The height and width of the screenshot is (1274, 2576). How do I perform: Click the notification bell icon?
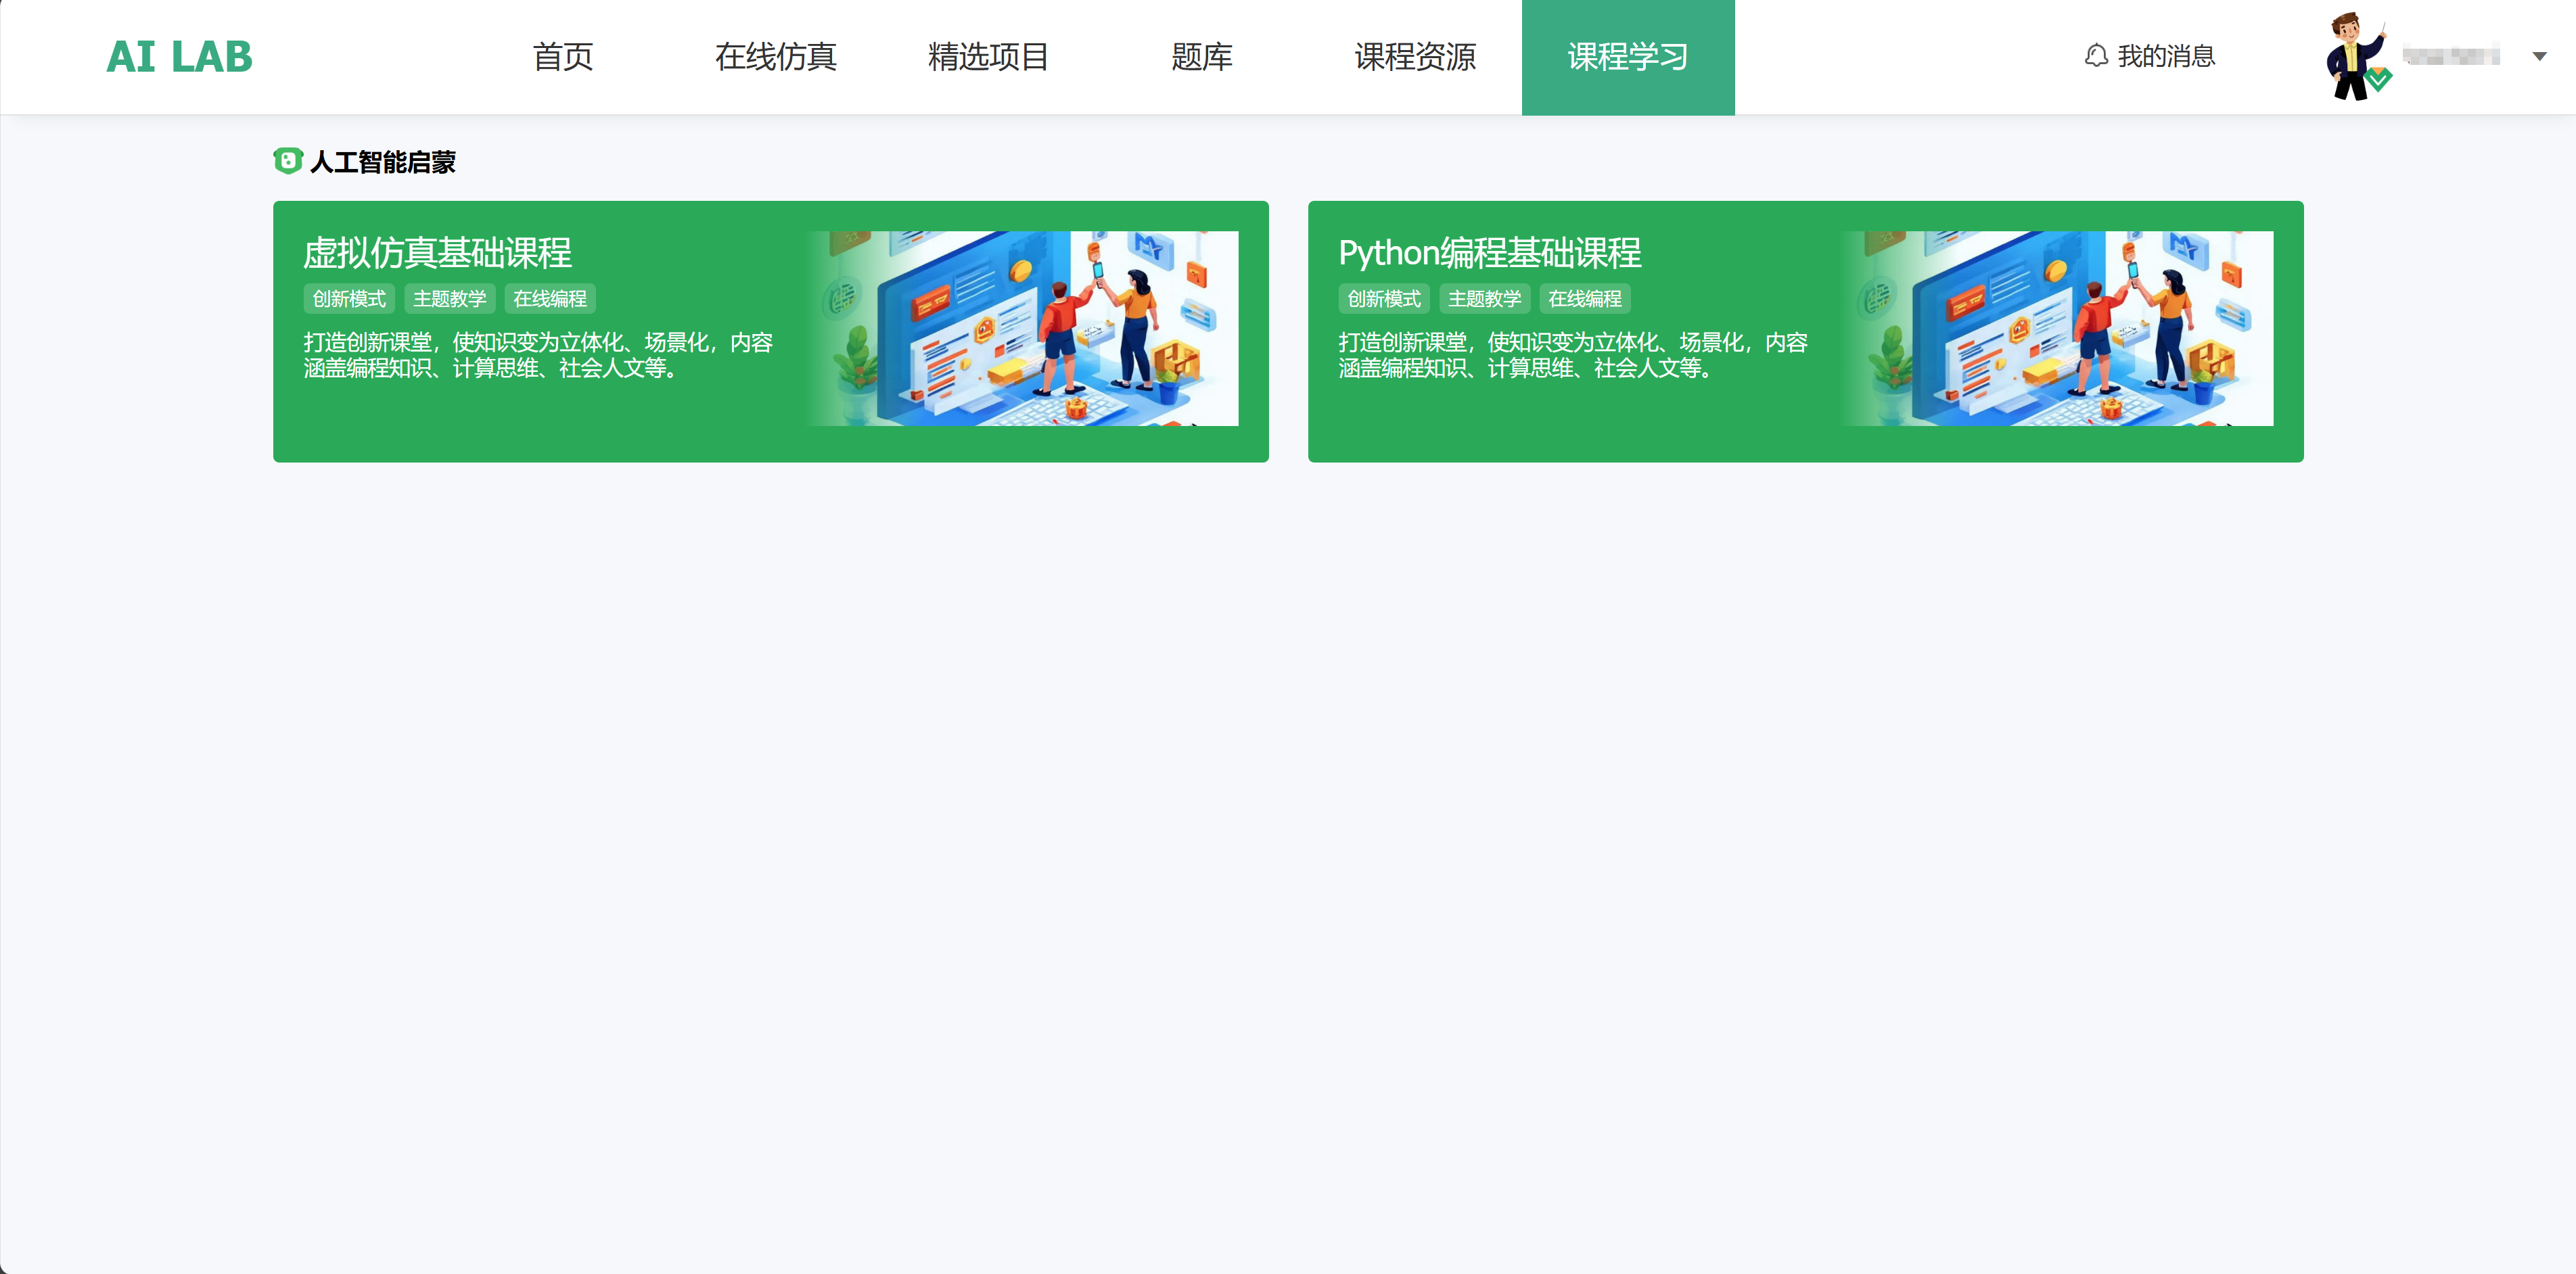[2096, 56]
